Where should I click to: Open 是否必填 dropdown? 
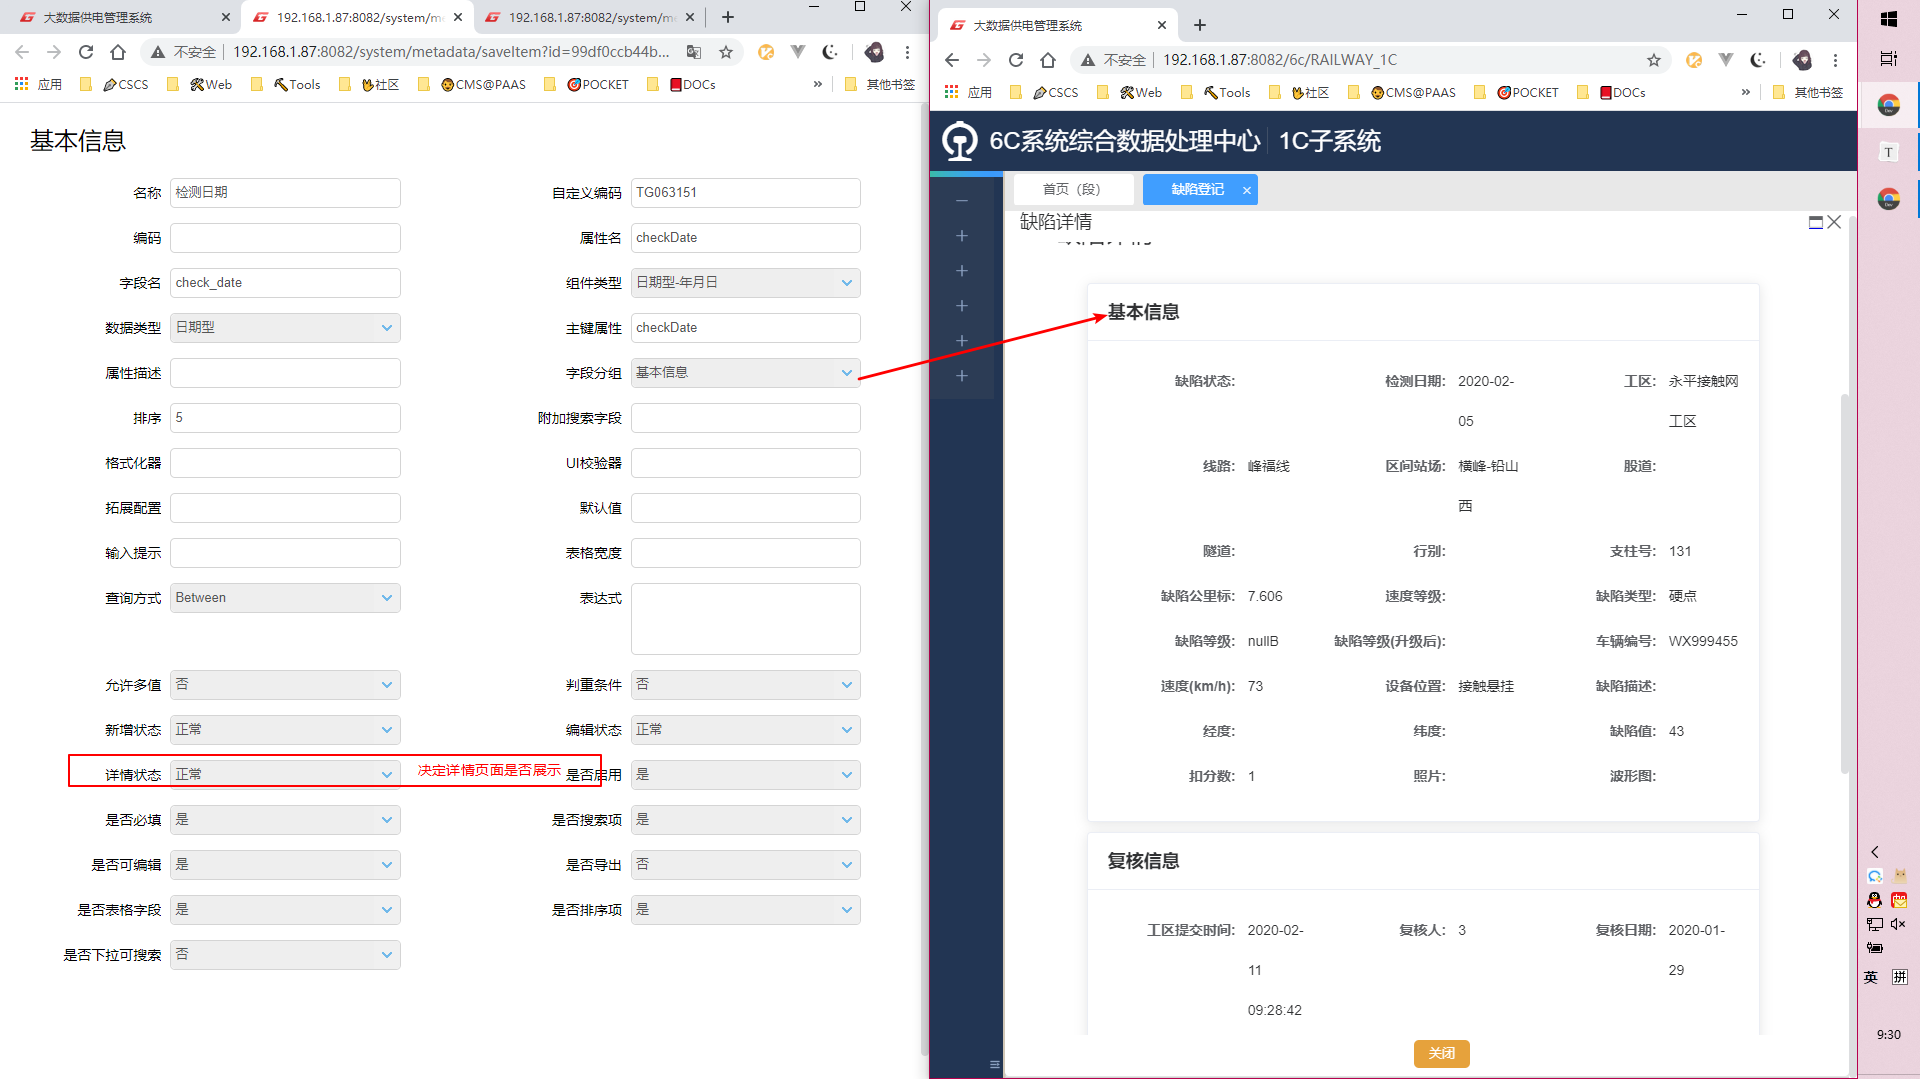pos(285,820)
